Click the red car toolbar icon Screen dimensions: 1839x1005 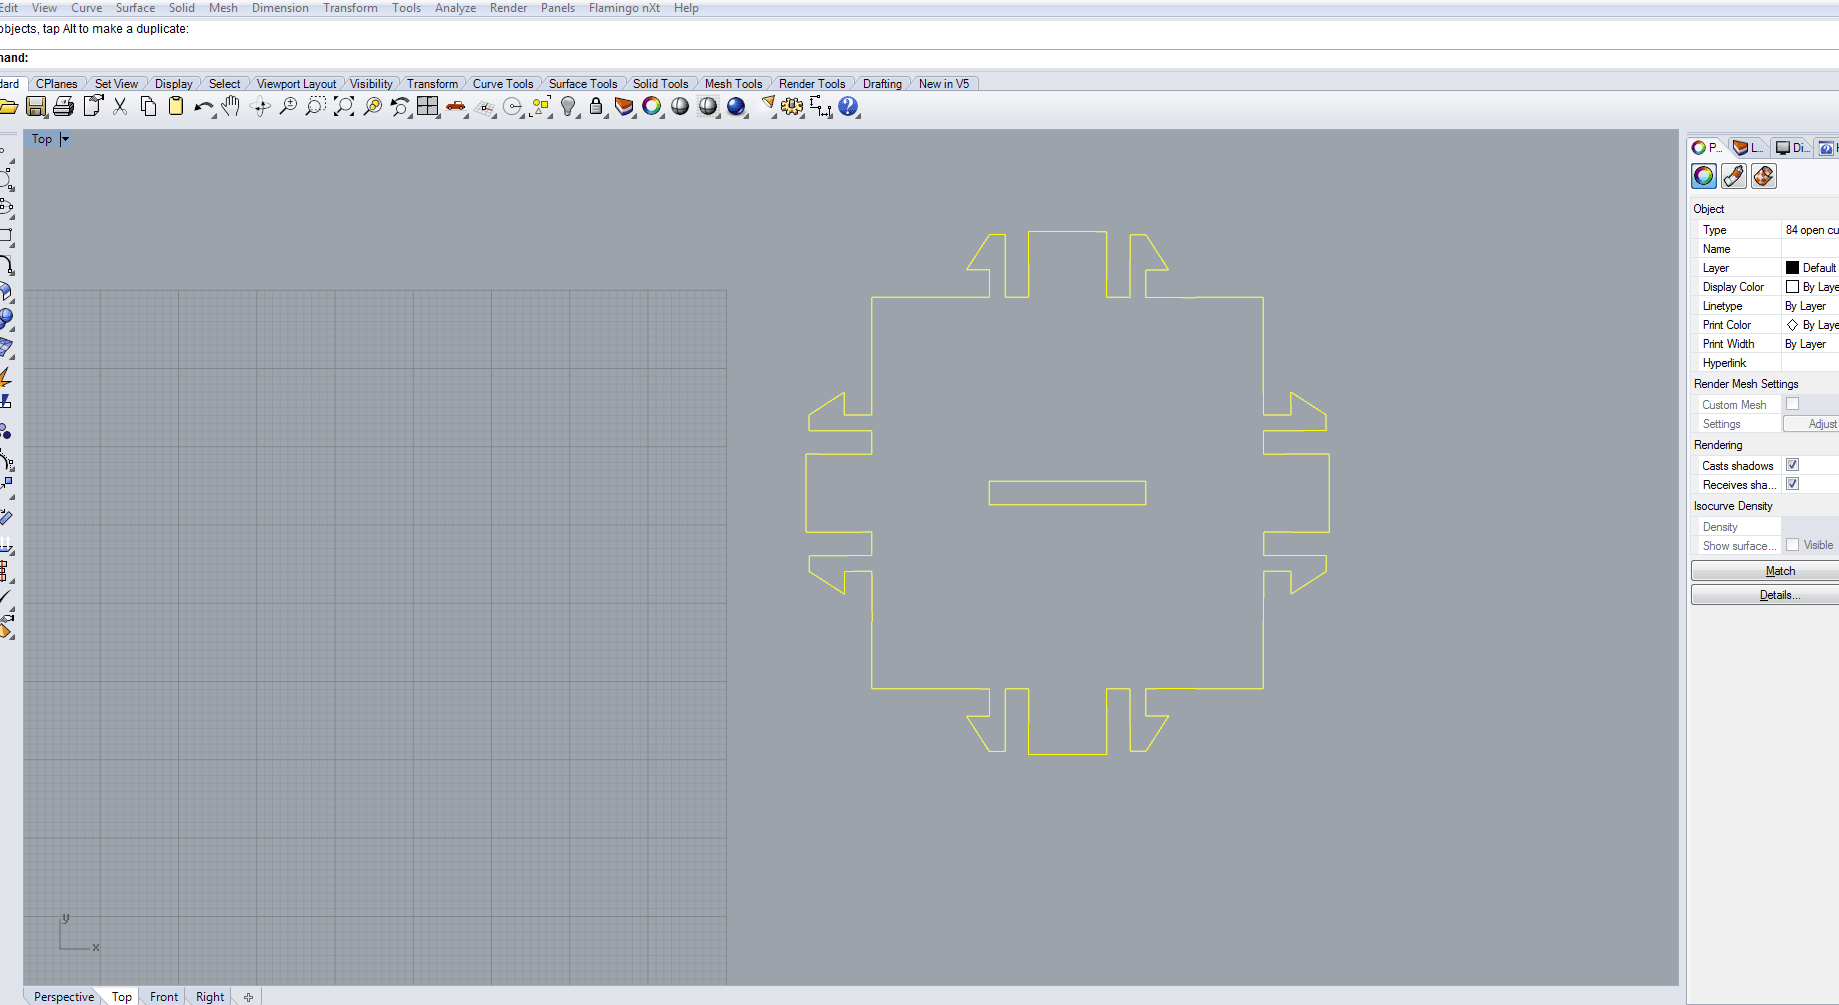coord(456,106)
